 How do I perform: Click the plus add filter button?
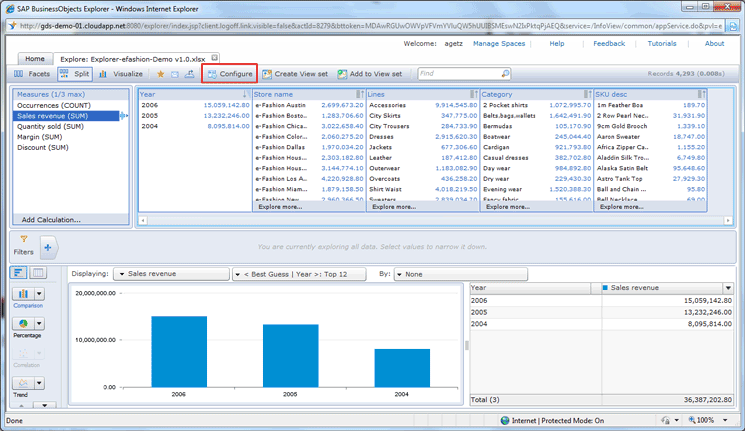(48, 247)
